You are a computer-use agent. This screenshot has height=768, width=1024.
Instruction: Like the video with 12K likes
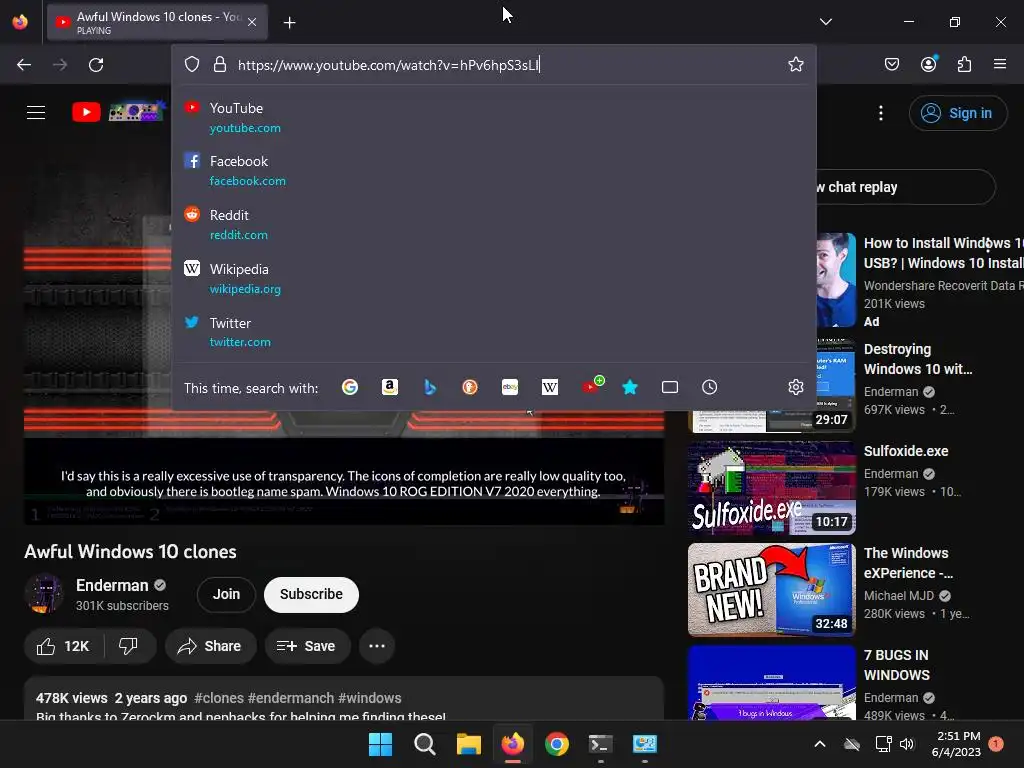pyautogui.click(x=63, y=646)
